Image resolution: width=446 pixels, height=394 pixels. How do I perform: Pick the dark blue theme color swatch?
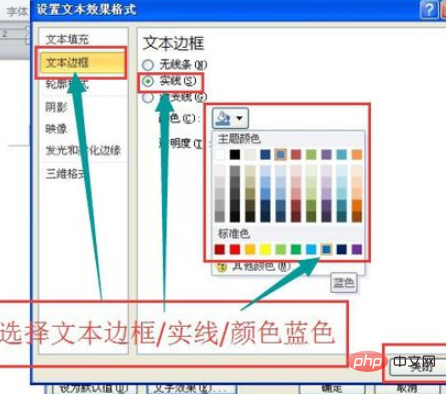(265, 154)
